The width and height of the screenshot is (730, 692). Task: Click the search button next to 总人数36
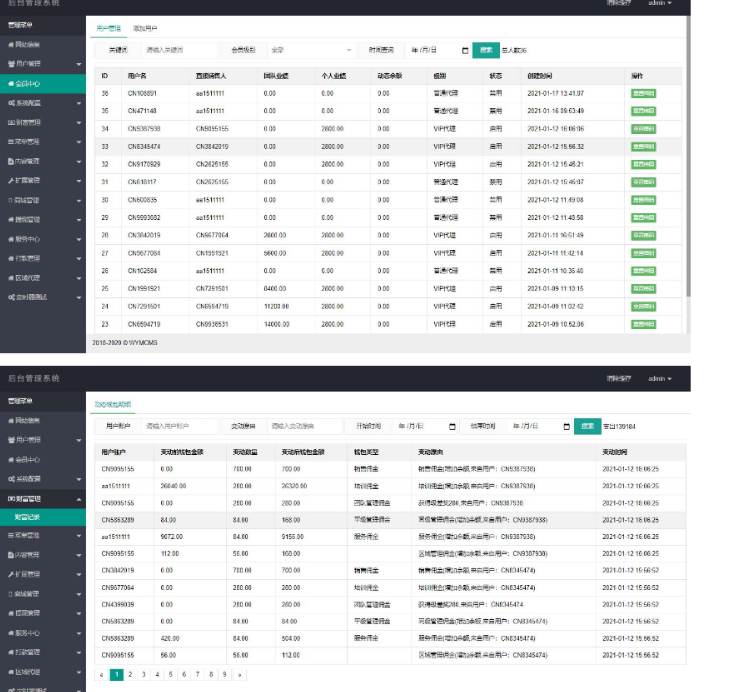click(485, 50)
